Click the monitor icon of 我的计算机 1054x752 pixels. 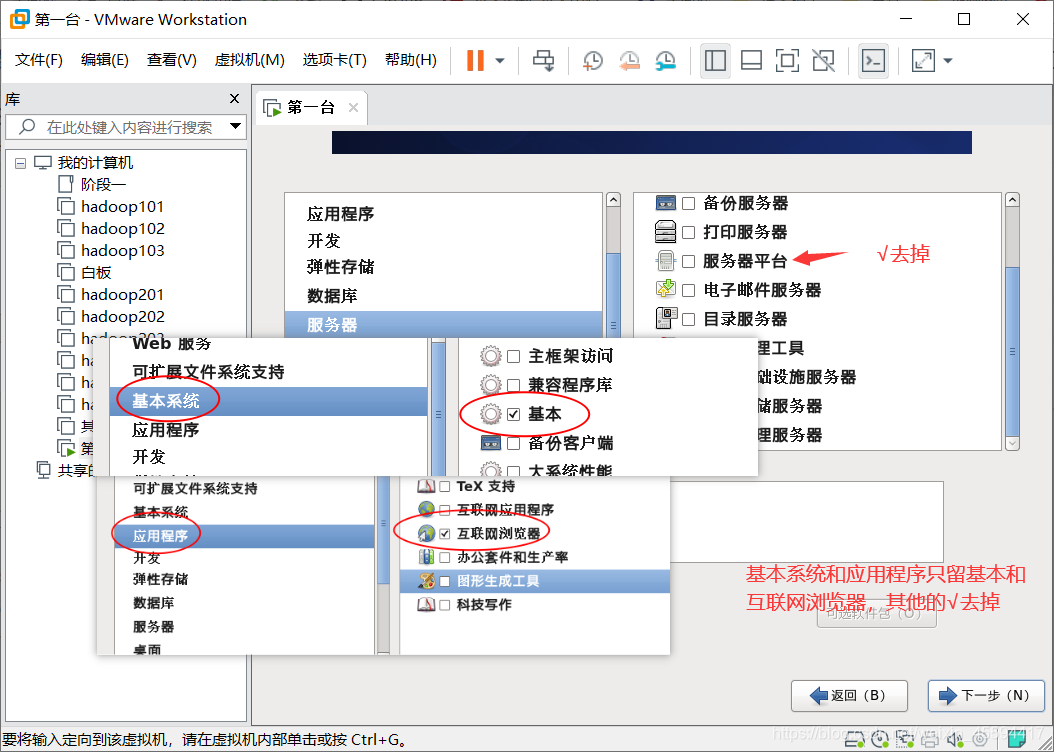pyautogui.click(x=43, y=163)
